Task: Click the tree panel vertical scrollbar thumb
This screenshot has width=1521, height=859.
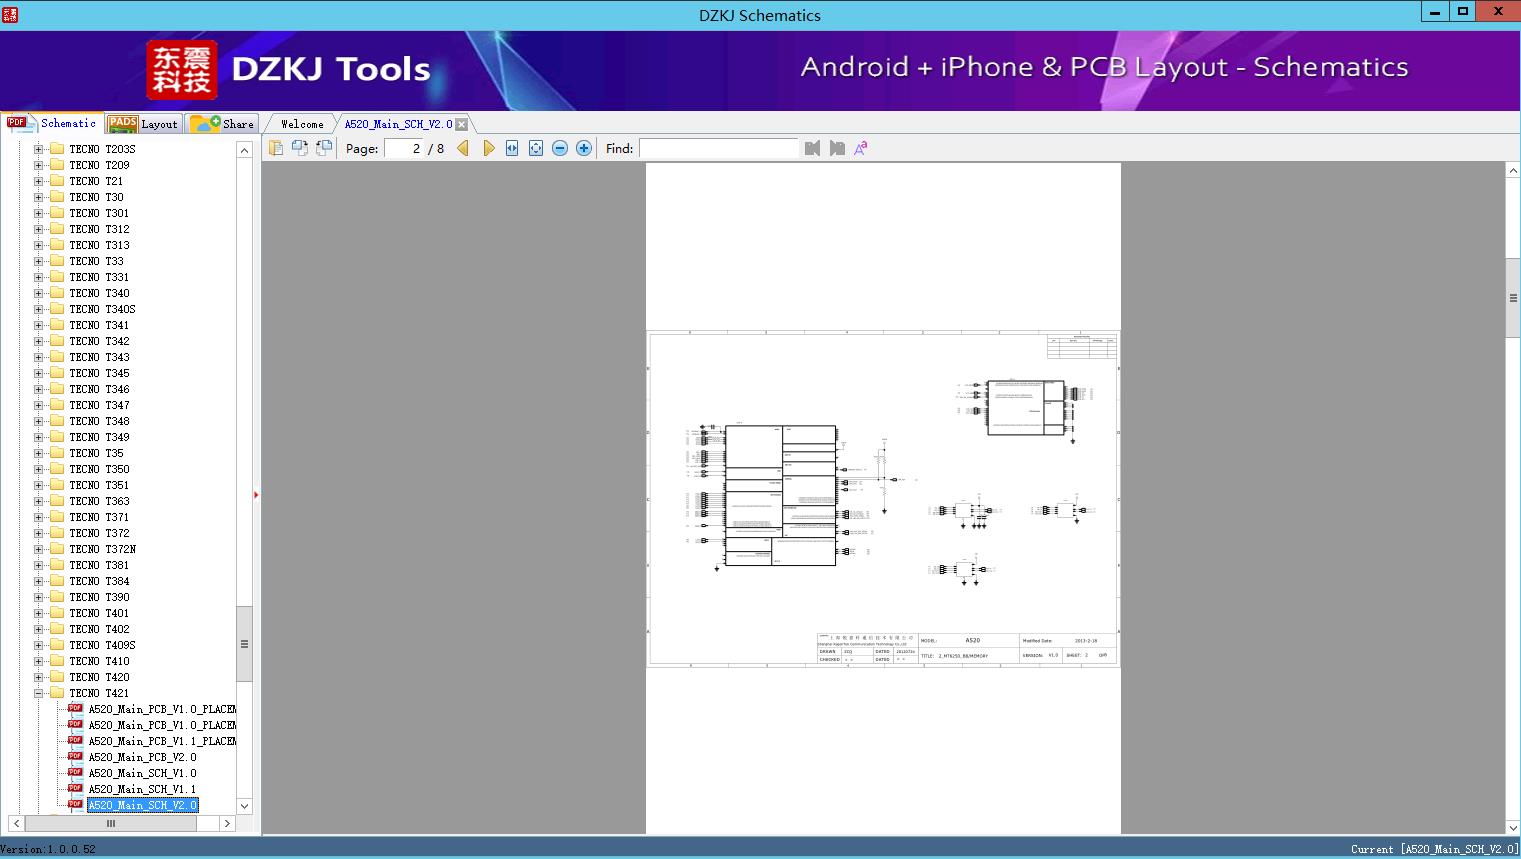Action: point(244,643)
